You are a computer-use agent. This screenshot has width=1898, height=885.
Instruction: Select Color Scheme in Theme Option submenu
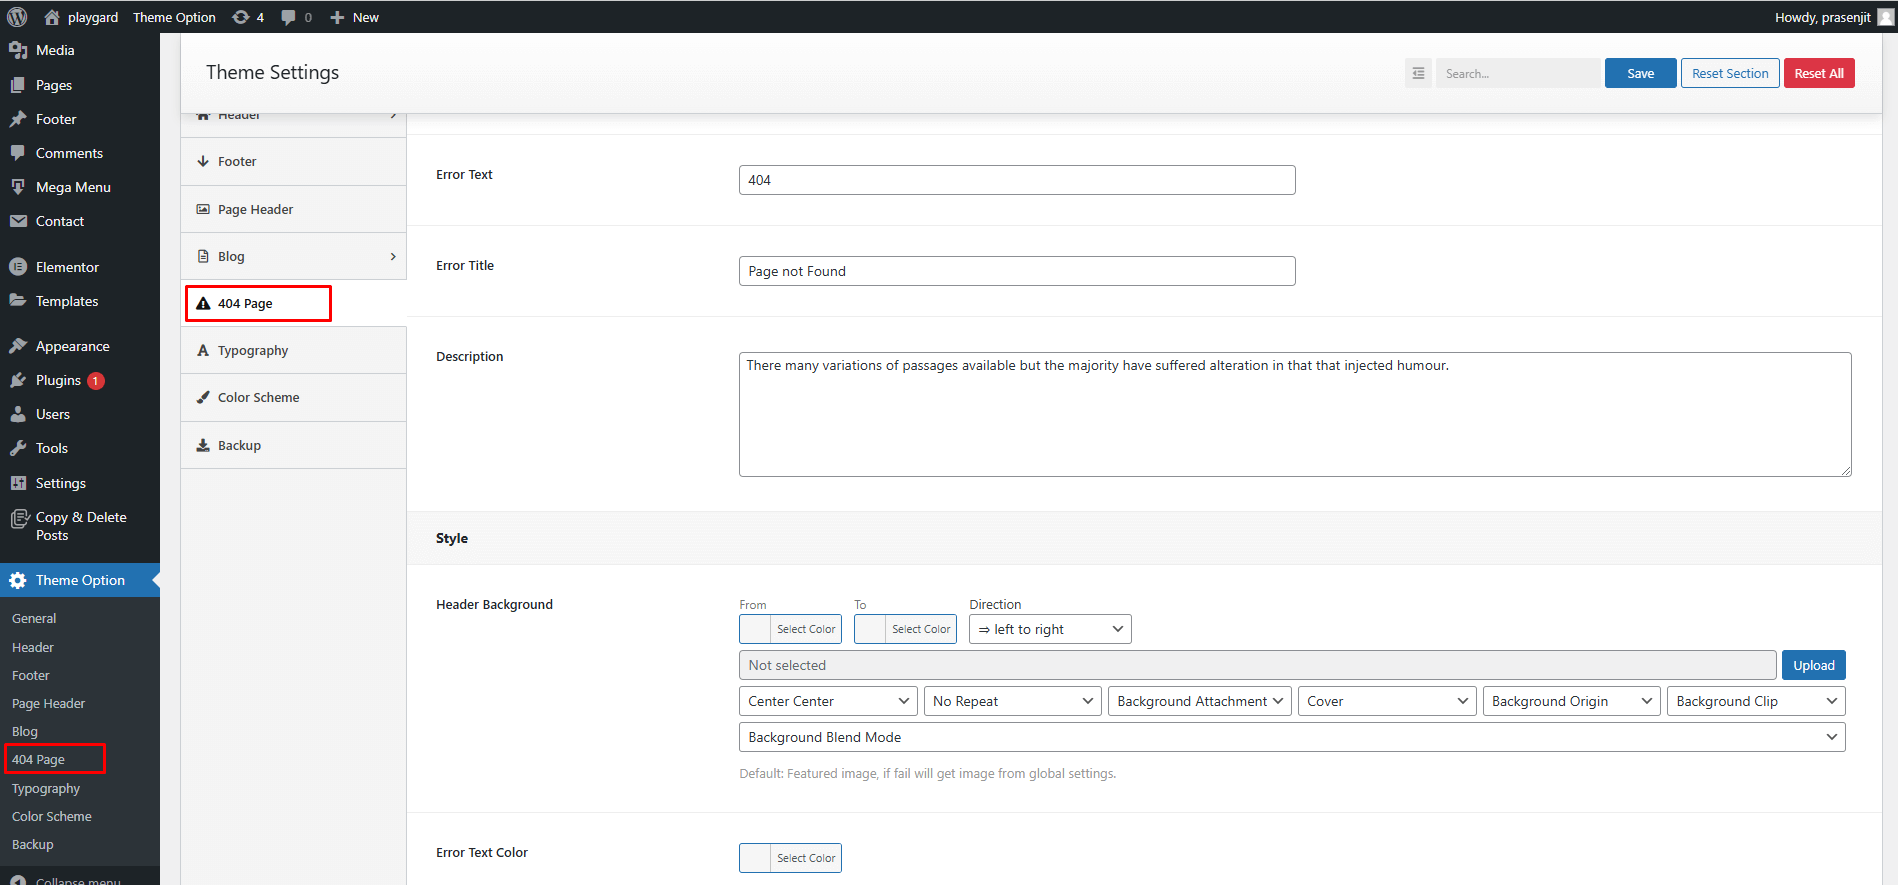(x=52, y=816)
